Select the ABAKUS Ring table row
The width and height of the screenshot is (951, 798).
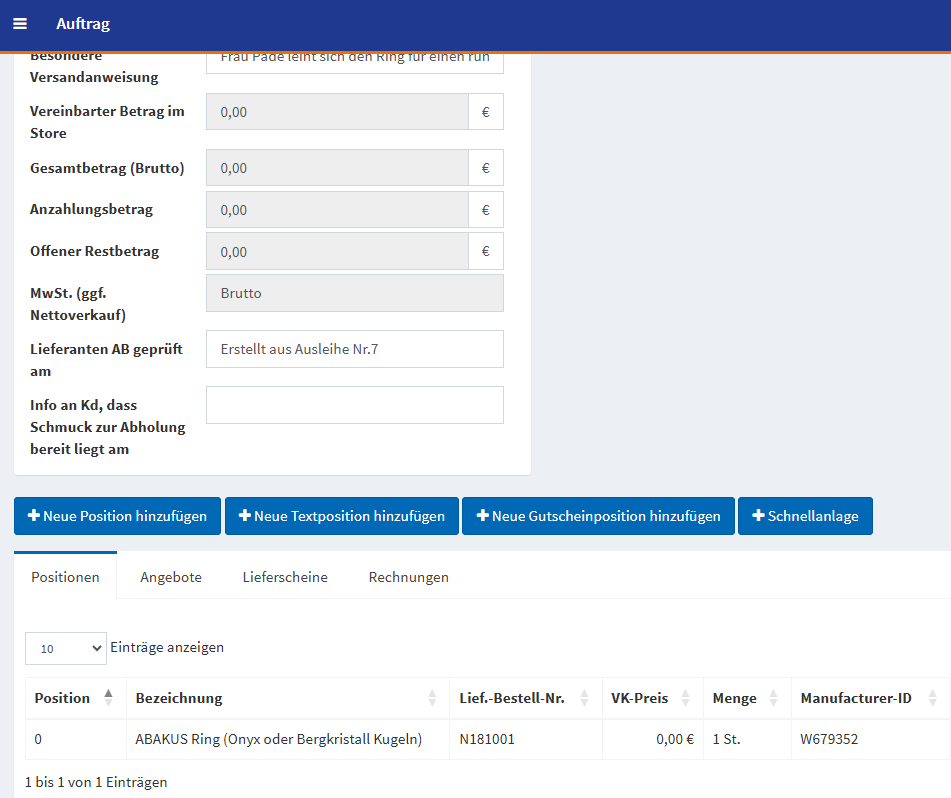pos(278,740)
